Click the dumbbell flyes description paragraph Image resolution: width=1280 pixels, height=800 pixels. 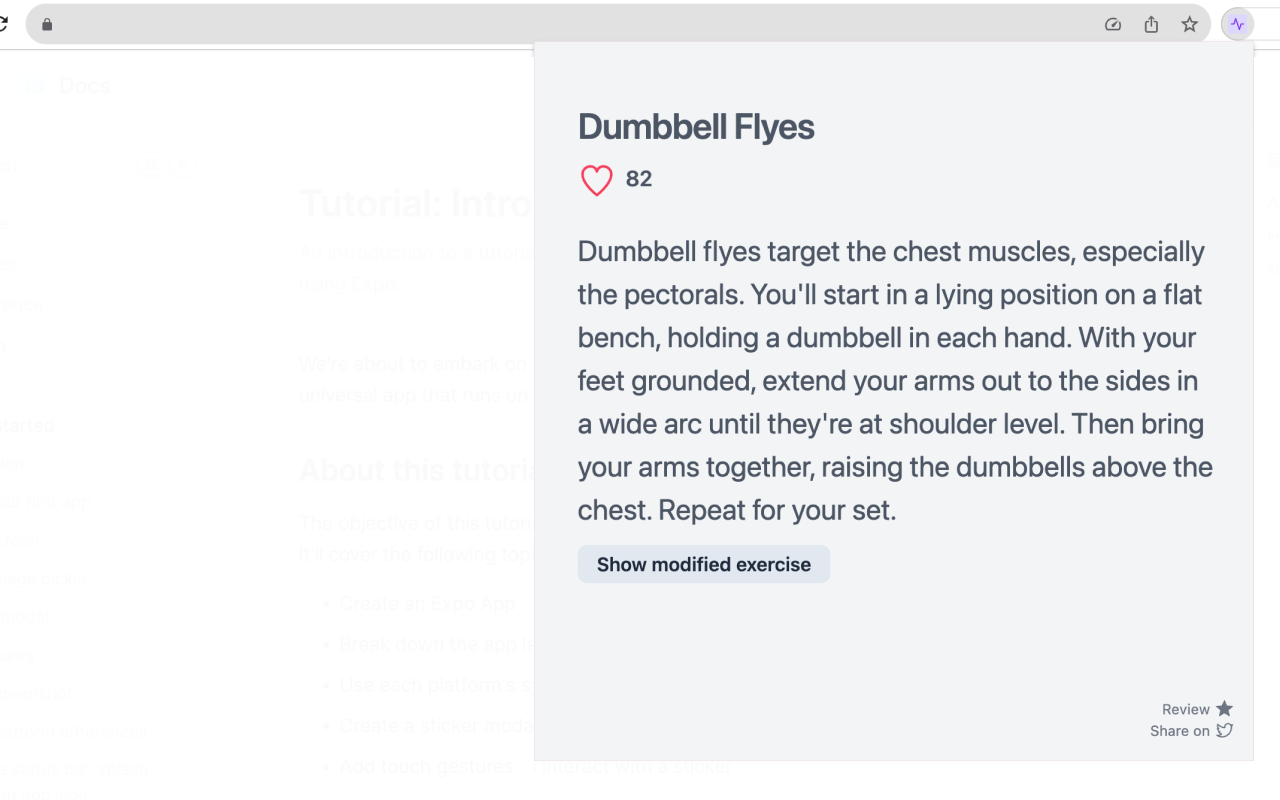(894, 380)
